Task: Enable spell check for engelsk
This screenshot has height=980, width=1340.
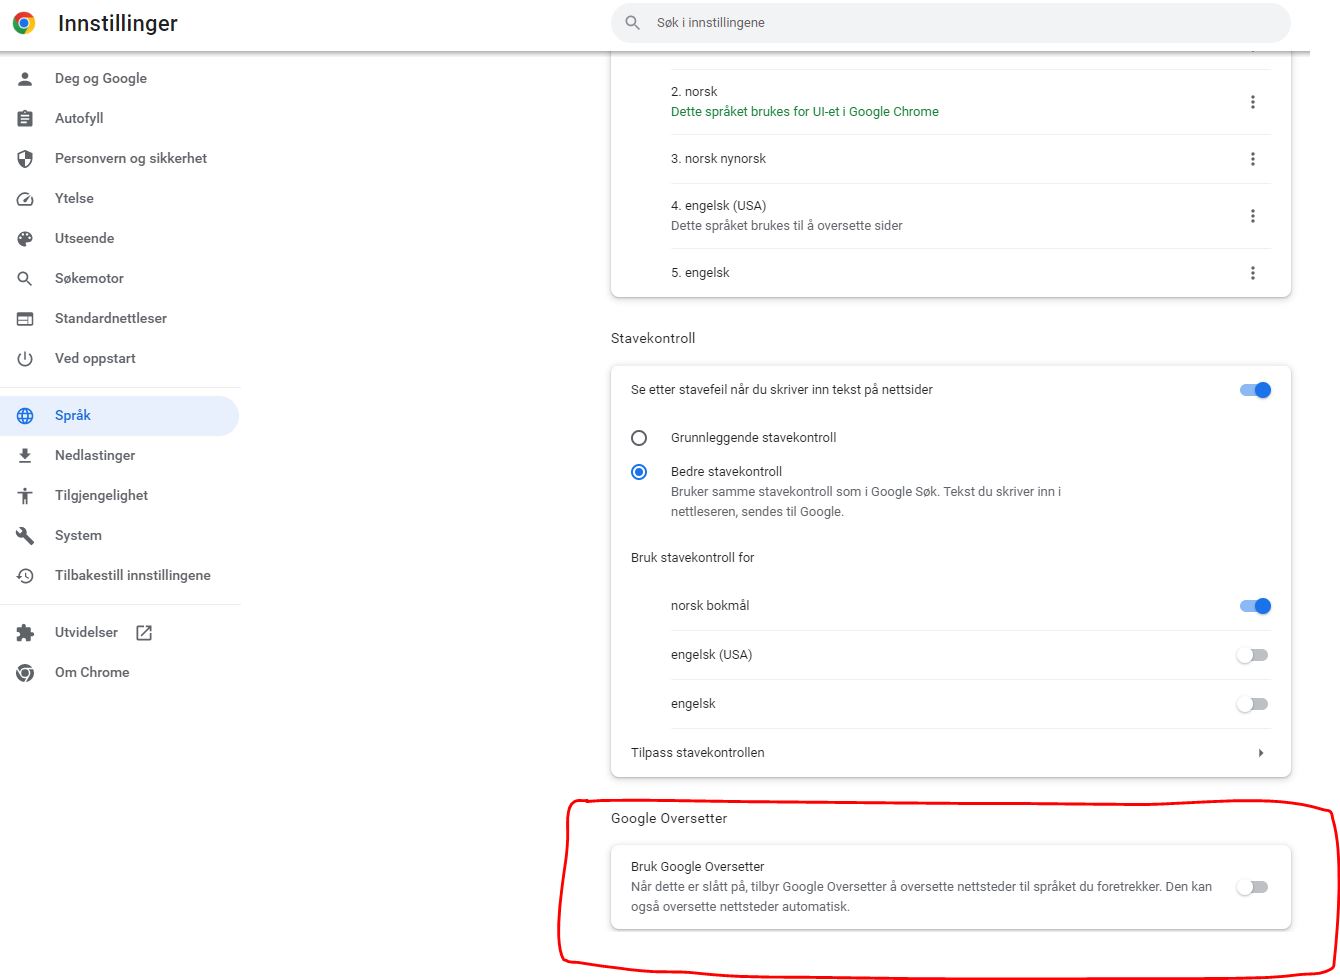Action: (x=1252, y=704)
